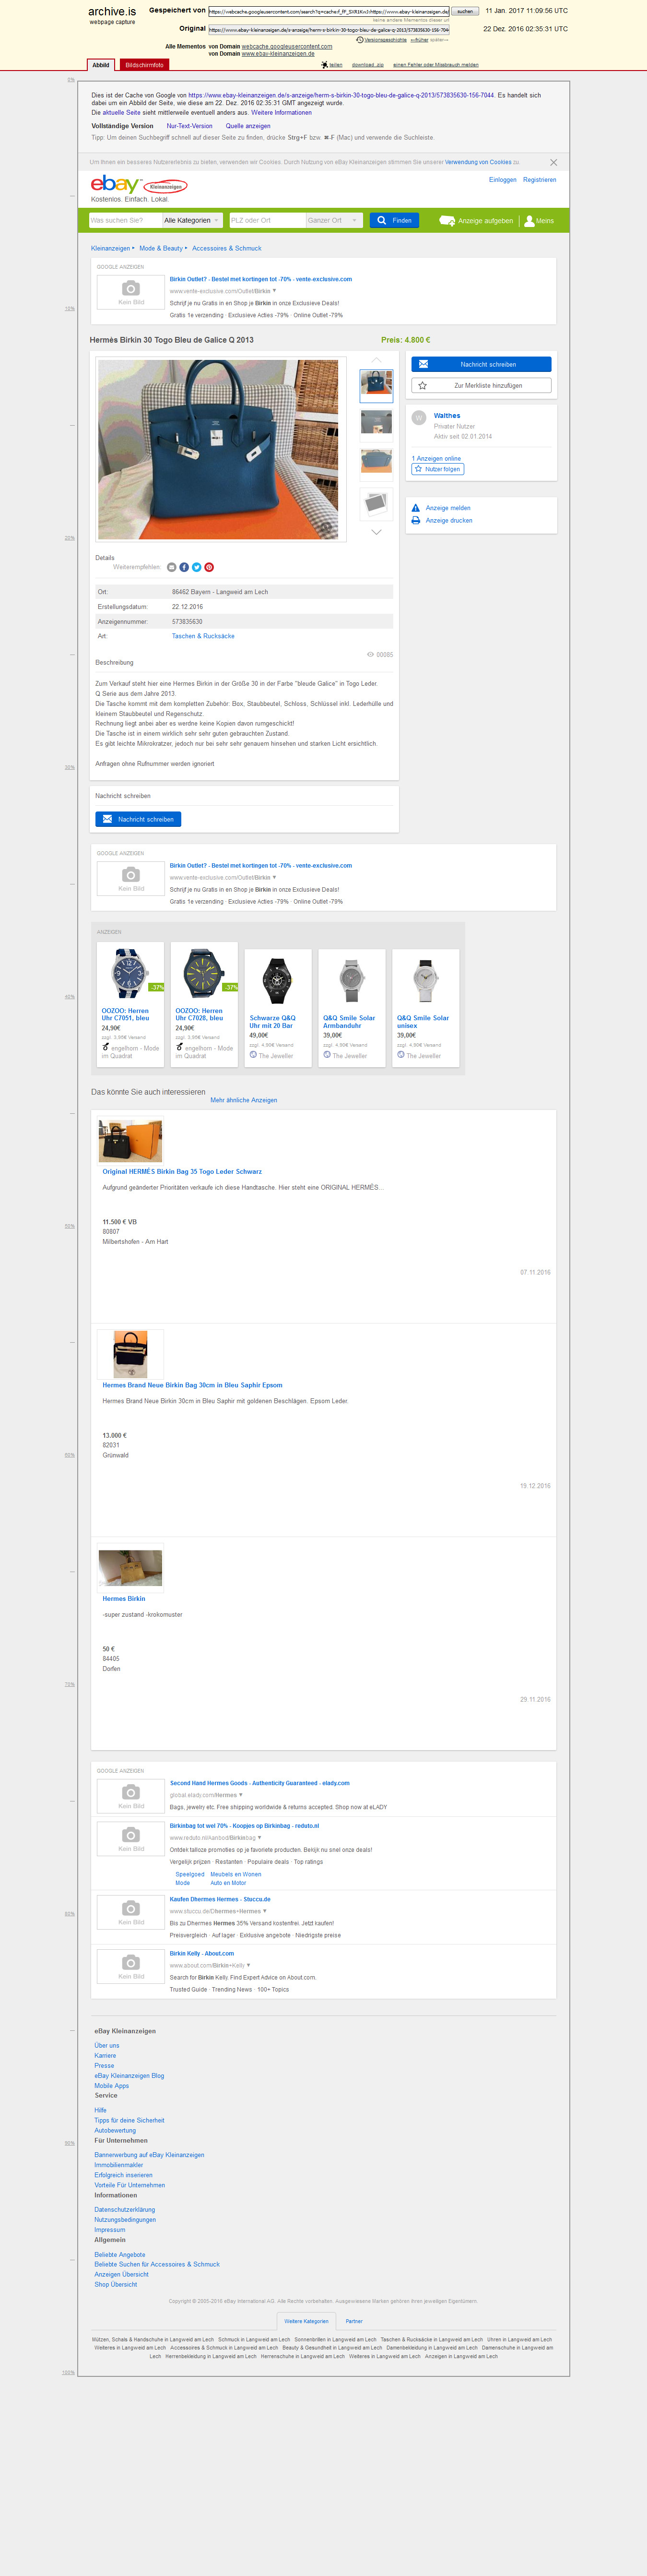Viewport: 647px width, 2576px height.
Task: Click camera placeholder of Second Hand Hermes ad
Action: pos(131,1795)
